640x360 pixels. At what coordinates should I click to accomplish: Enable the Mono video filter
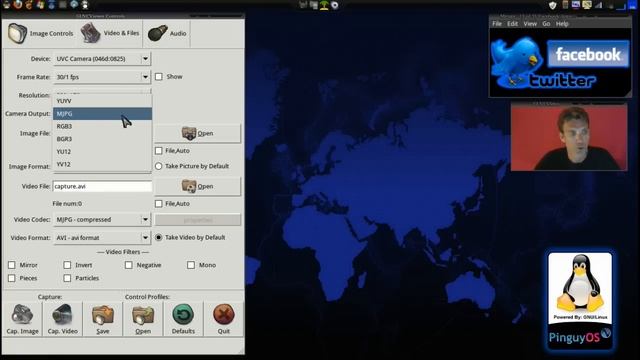pos(191,265)
